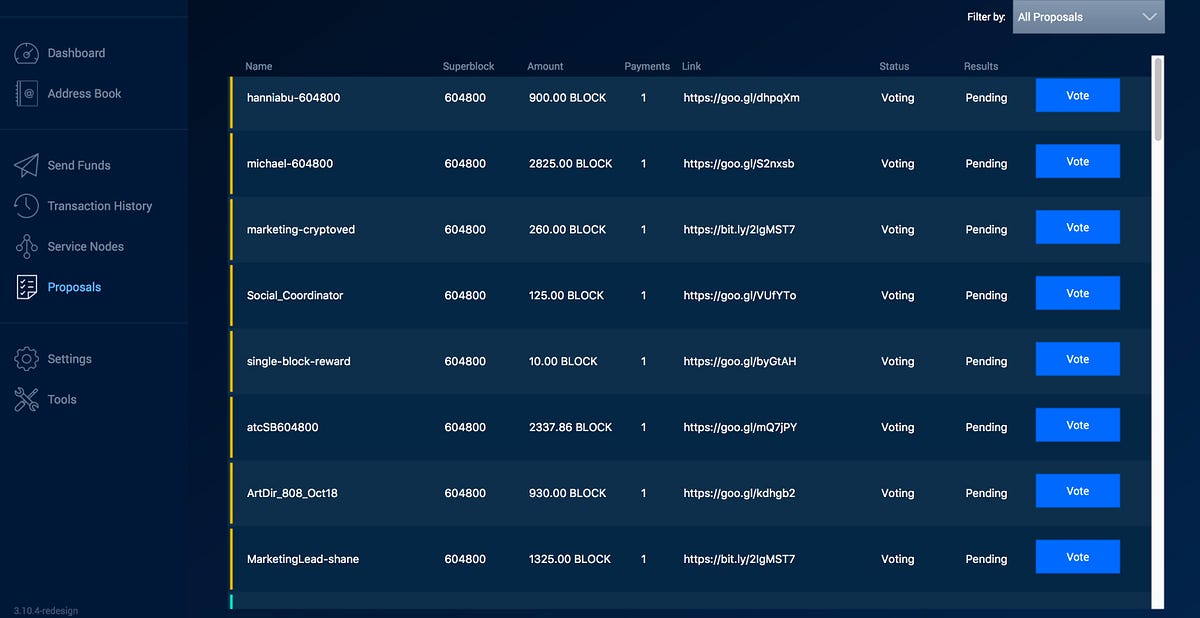Click the 3.10.4-redesign version label
This screenshot has height=618, width=1200.
point(46,610)
